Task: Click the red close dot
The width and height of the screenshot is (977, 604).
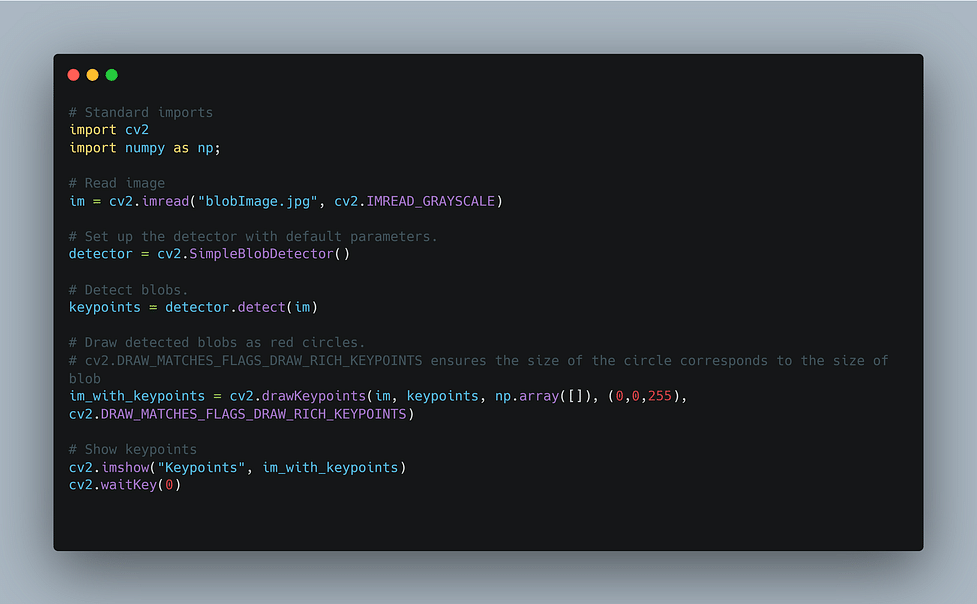Action: (74, 75)
